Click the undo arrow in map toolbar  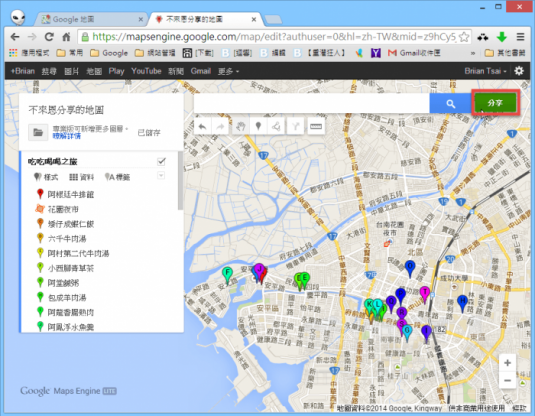point(203,127)
